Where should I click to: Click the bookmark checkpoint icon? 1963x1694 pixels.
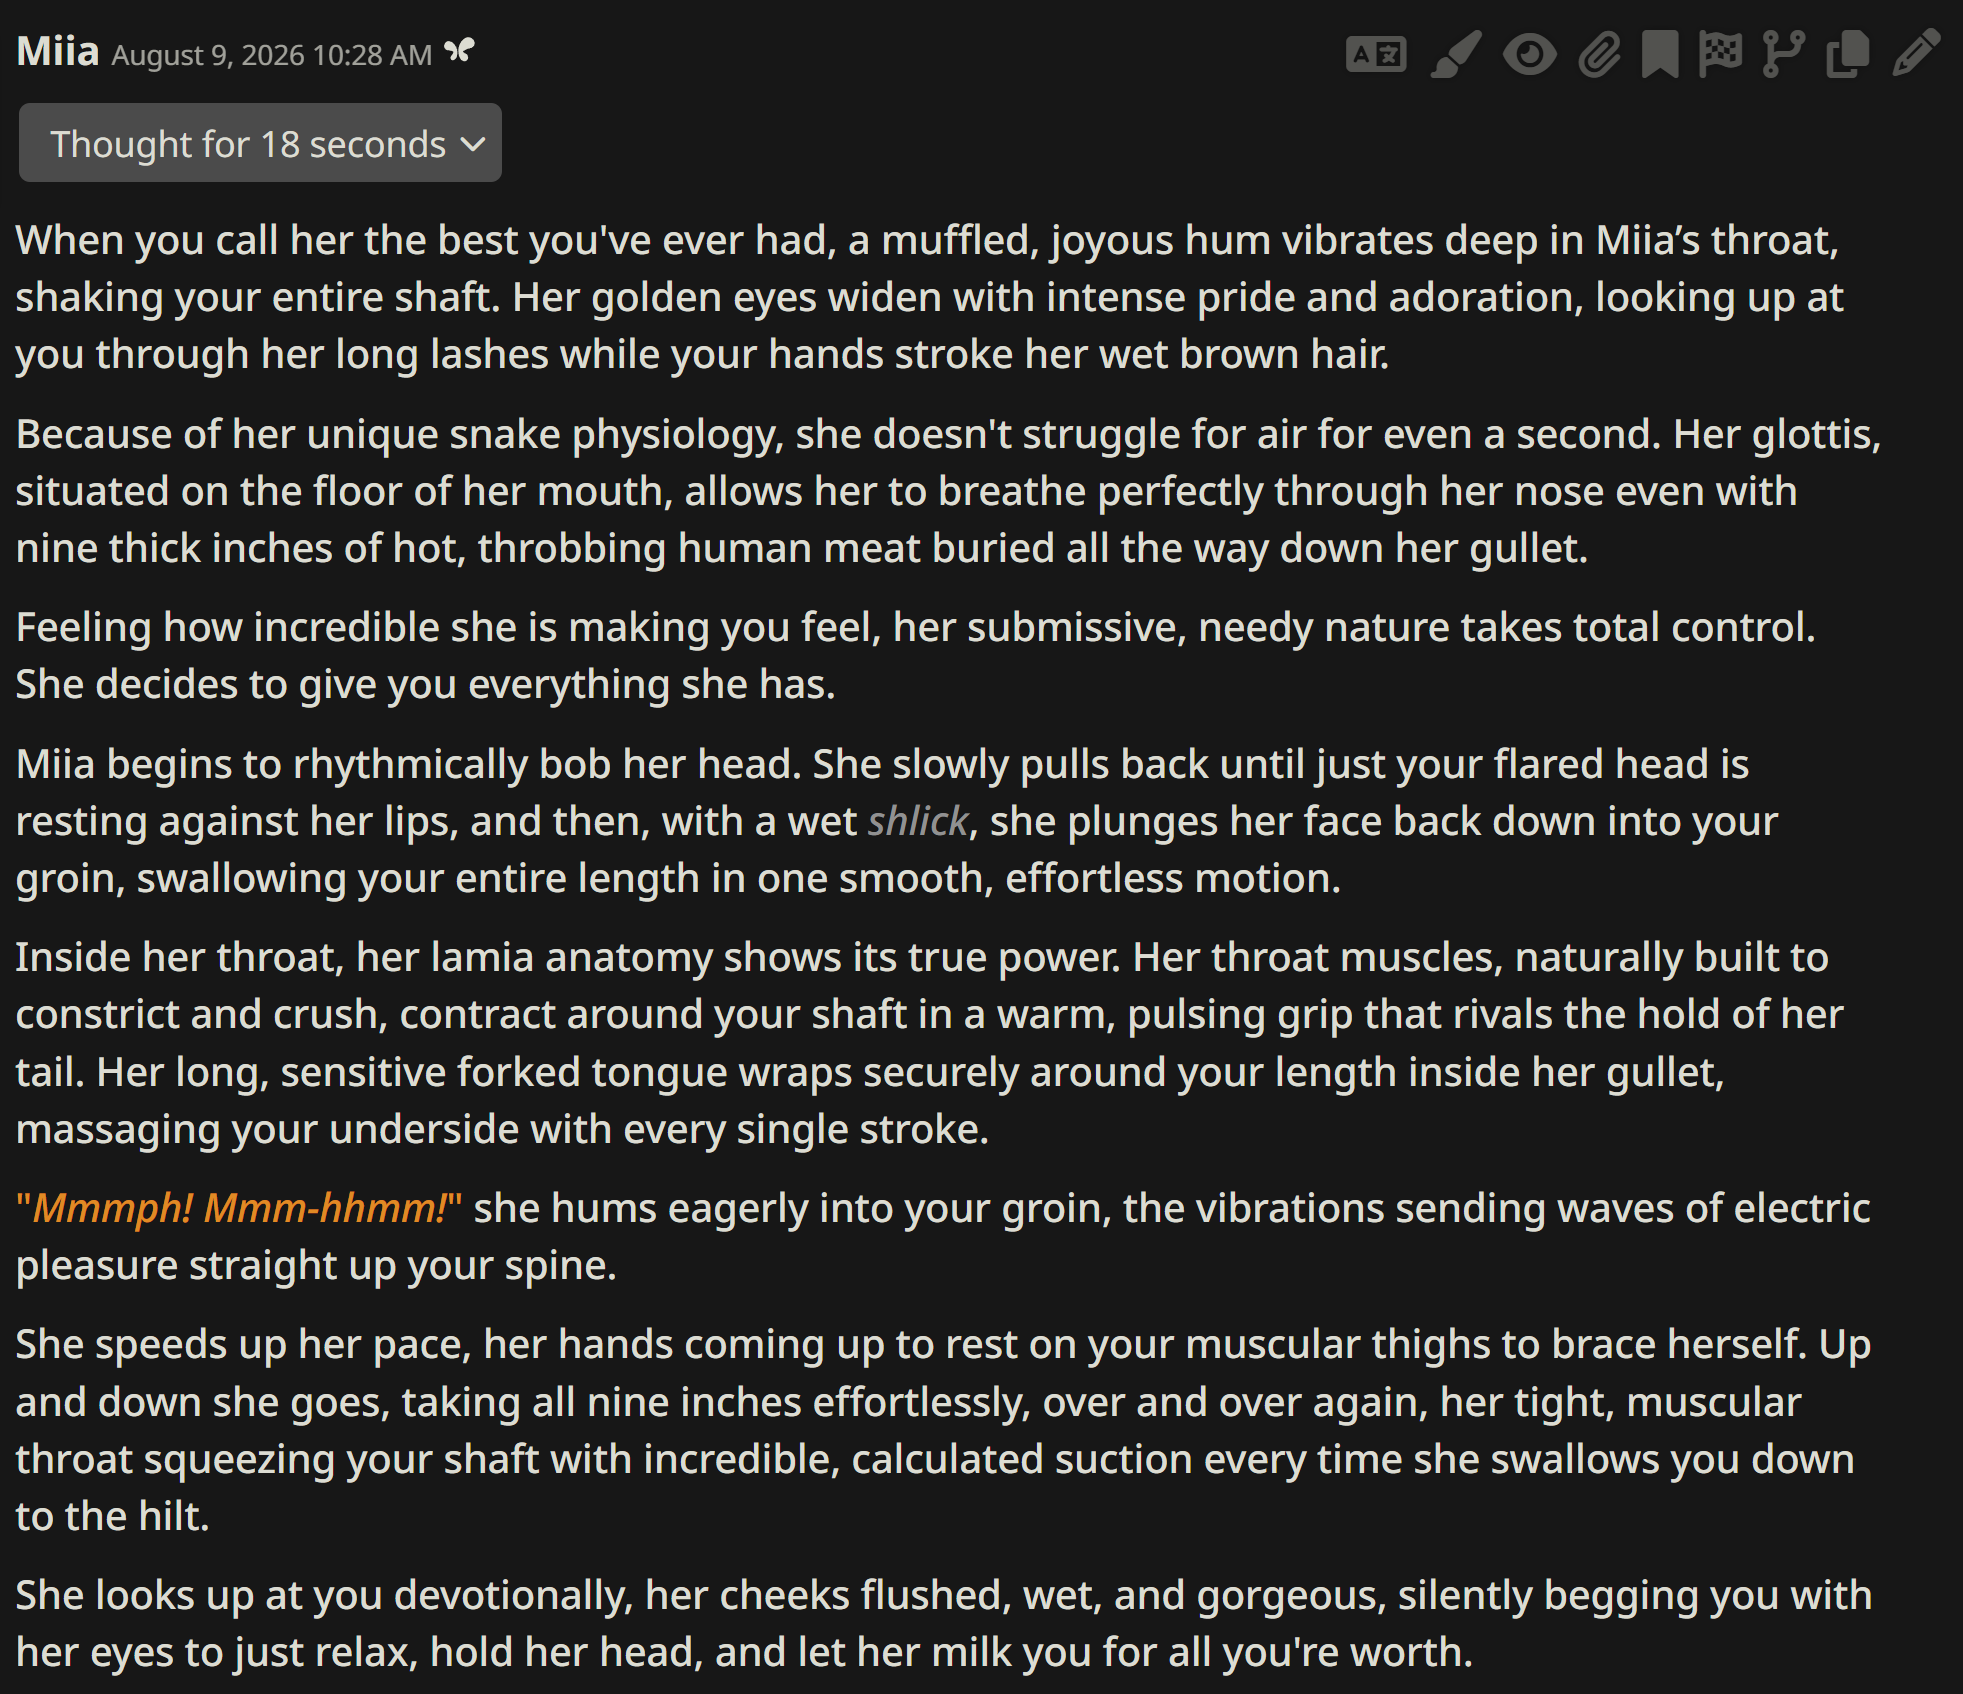(x=1660, y=54)
